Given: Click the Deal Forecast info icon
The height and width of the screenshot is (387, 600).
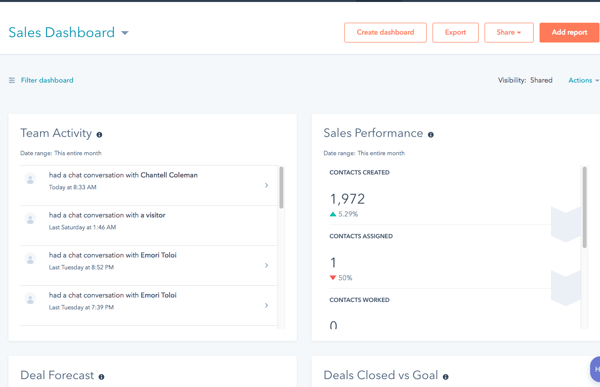Looking at the screenshot, I should point(101,377).
